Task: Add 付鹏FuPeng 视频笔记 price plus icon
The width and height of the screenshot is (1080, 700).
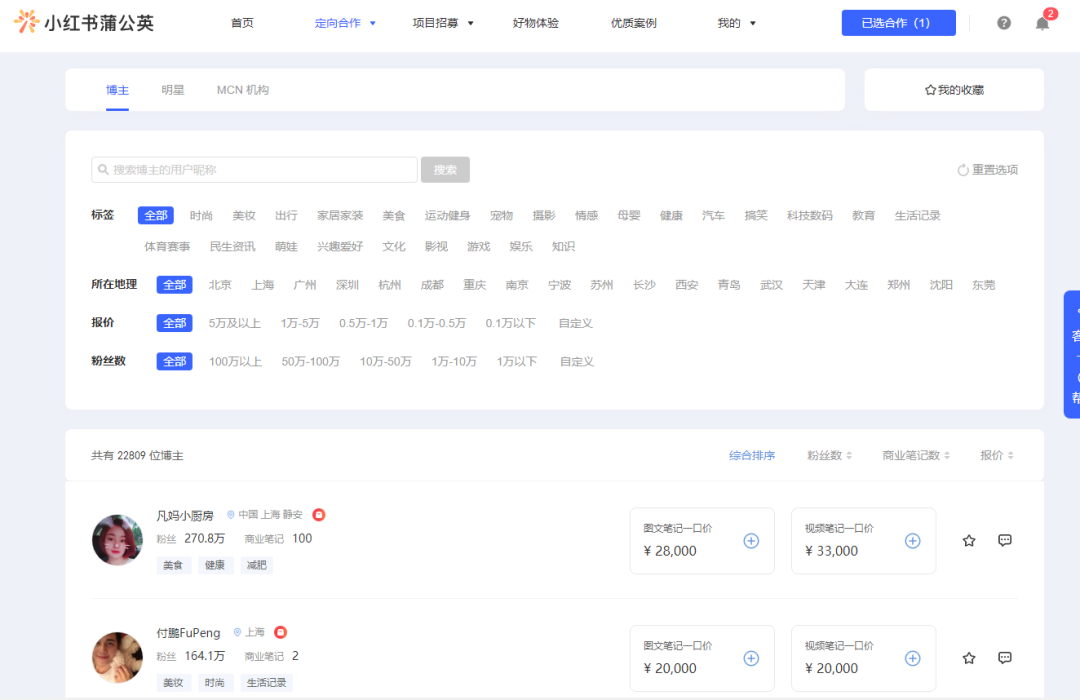Action: pyautogui.click(x=912, y=658)
